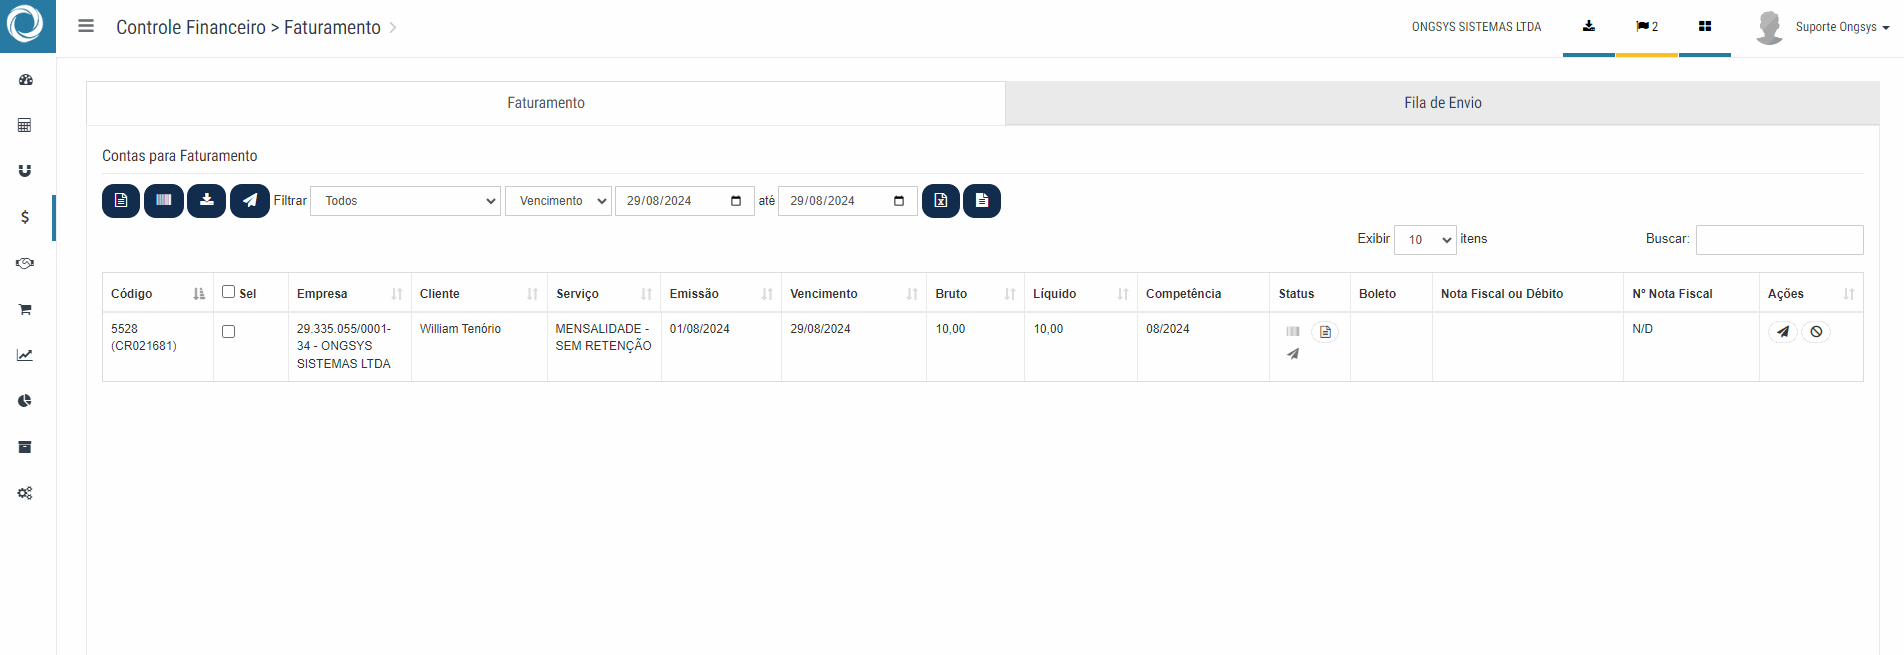
Task: Click the Buscar search input field
Action: (x=1779, y=240)
